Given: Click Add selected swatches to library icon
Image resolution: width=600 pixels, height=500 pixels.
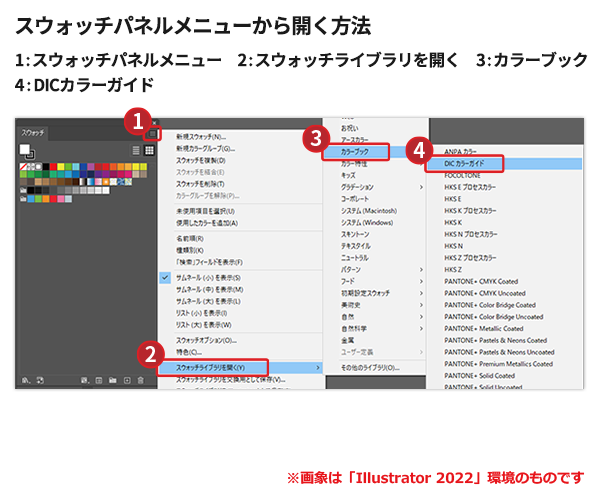Looking at the screenshot, I should pyautogui.click(x=40, y=380).
